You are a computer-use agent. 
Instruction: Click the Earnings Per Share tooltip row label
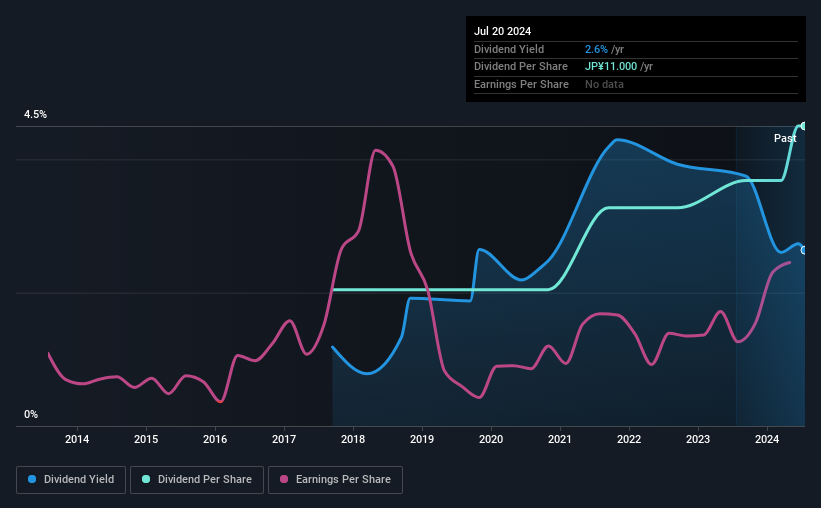522,84
